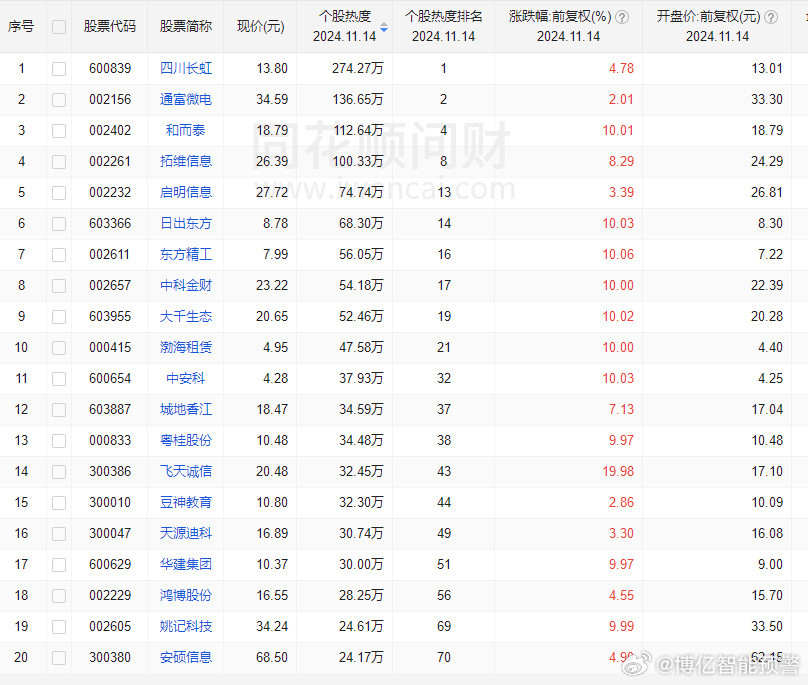The image size is (808, 685).
Task: Select the checkbox for 002657 中科金财
Action: point(59,285)
